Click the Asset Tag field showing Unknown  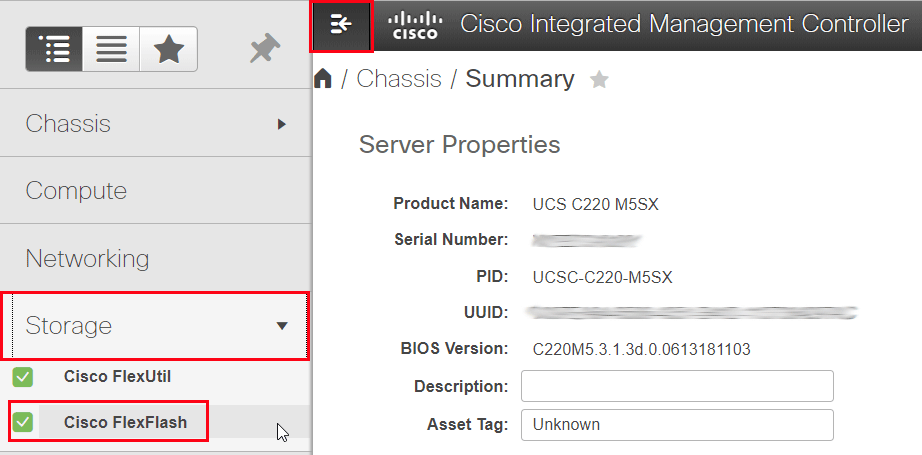pyautogui.click(x=677, y=424)
